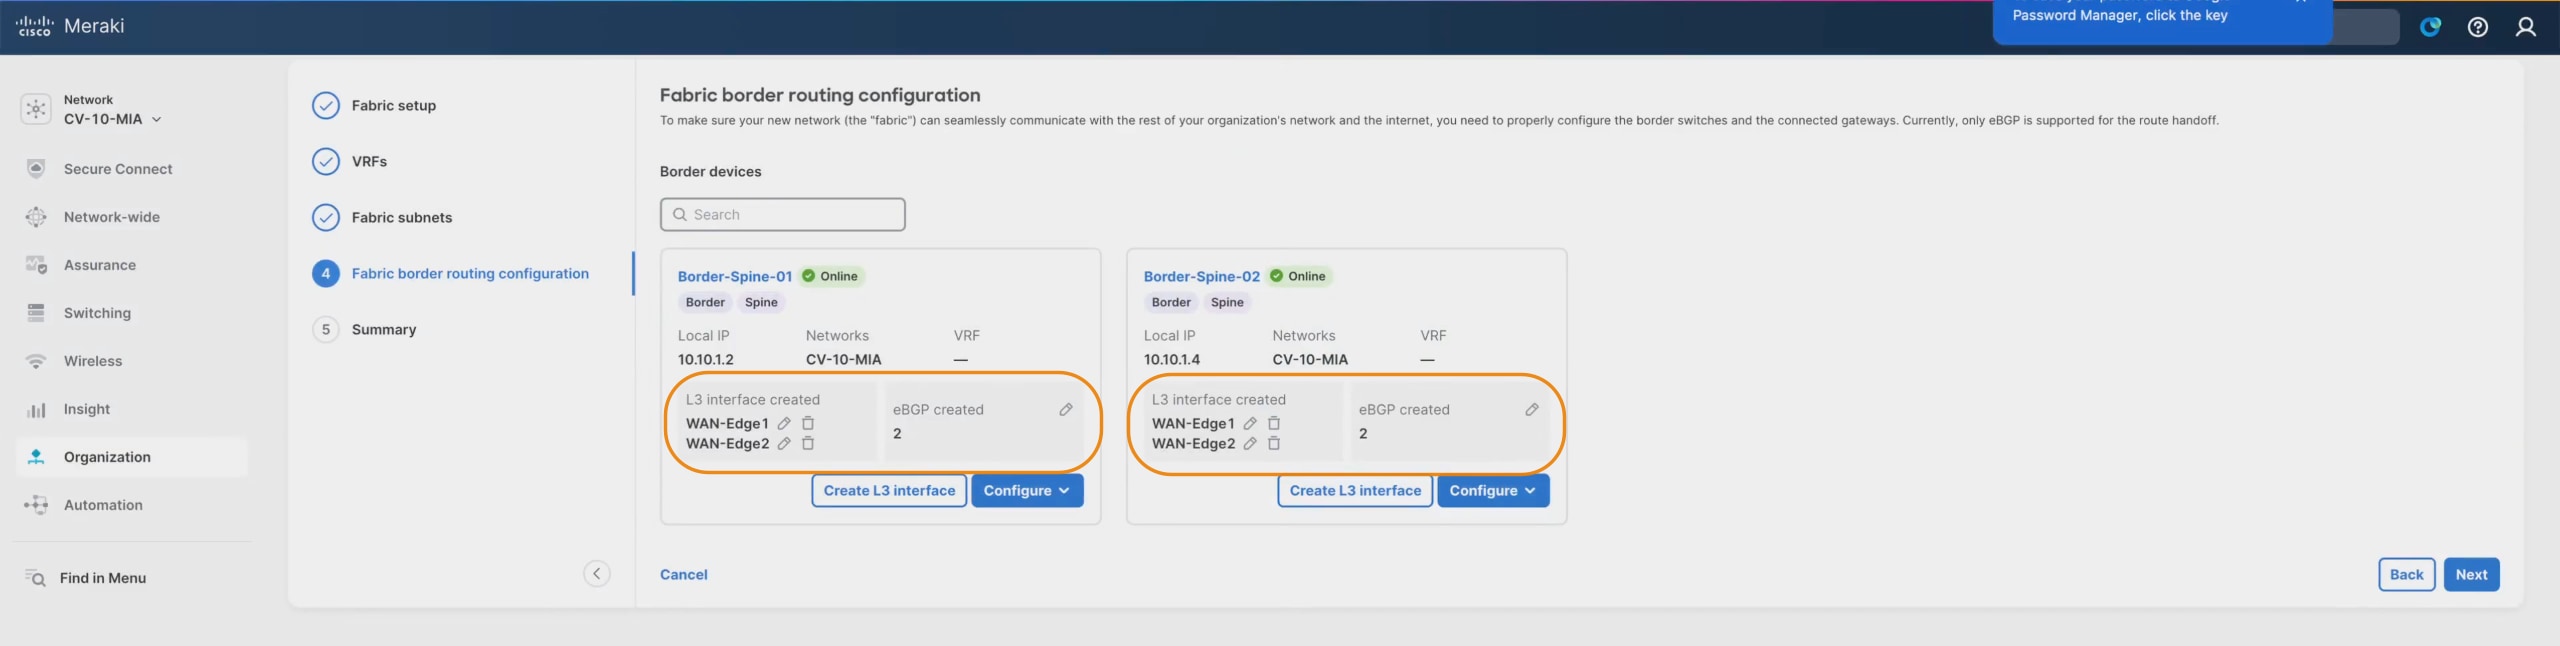The image size is (2560, 646).
Task: Click the Spine tag on Border-Spine-01
Action: 761,302
